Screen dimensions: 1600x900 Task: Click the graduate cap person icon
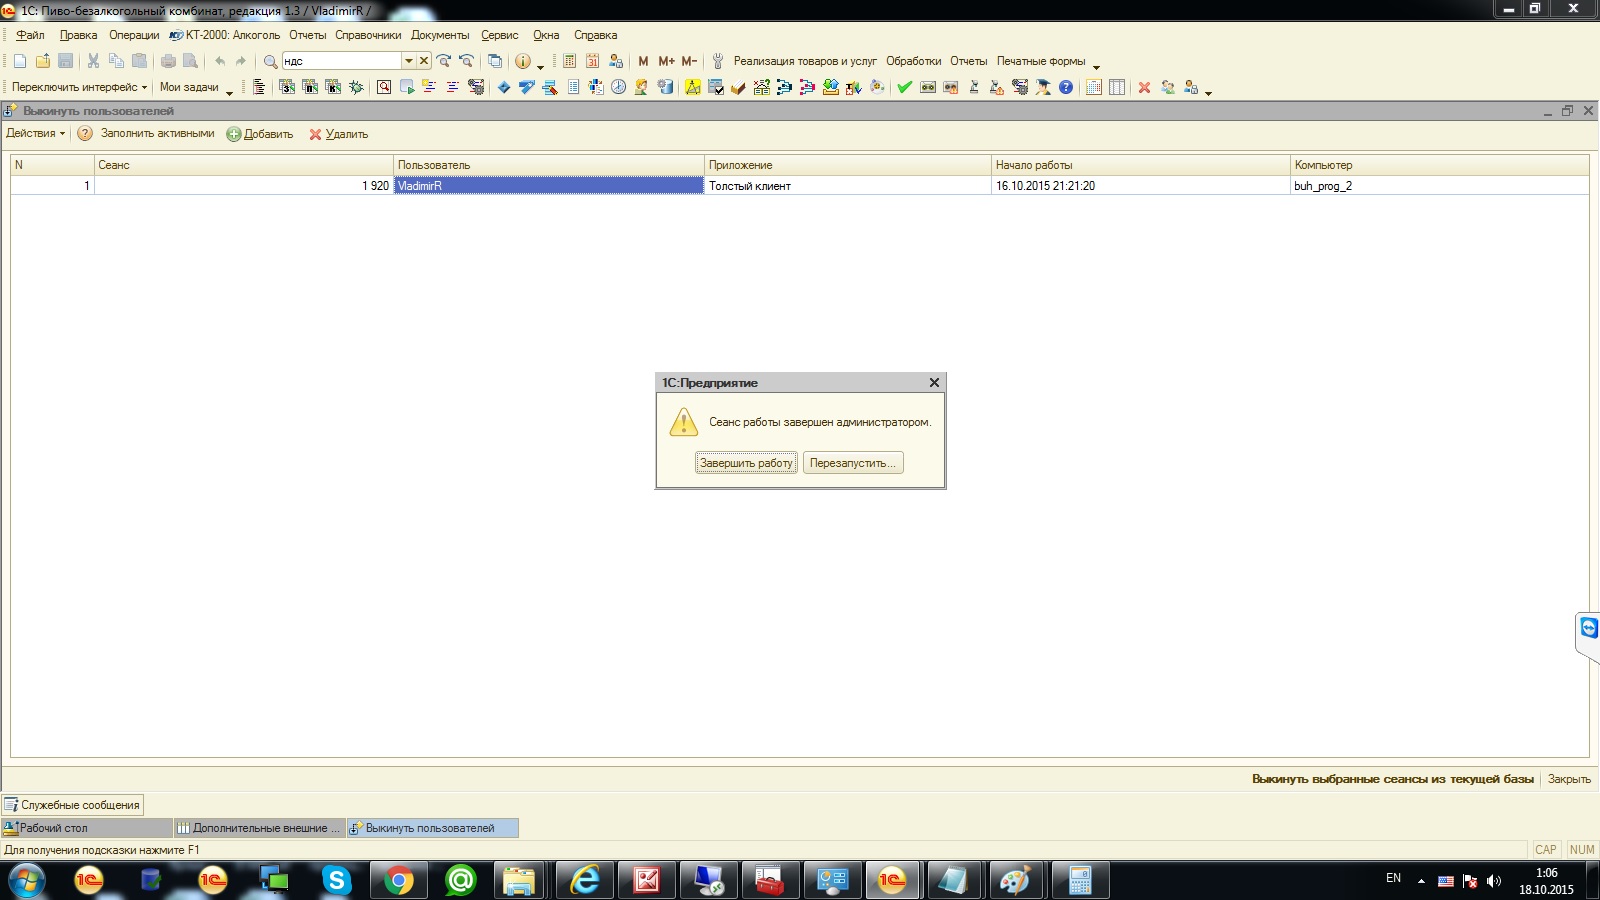tap(1043, 87)
